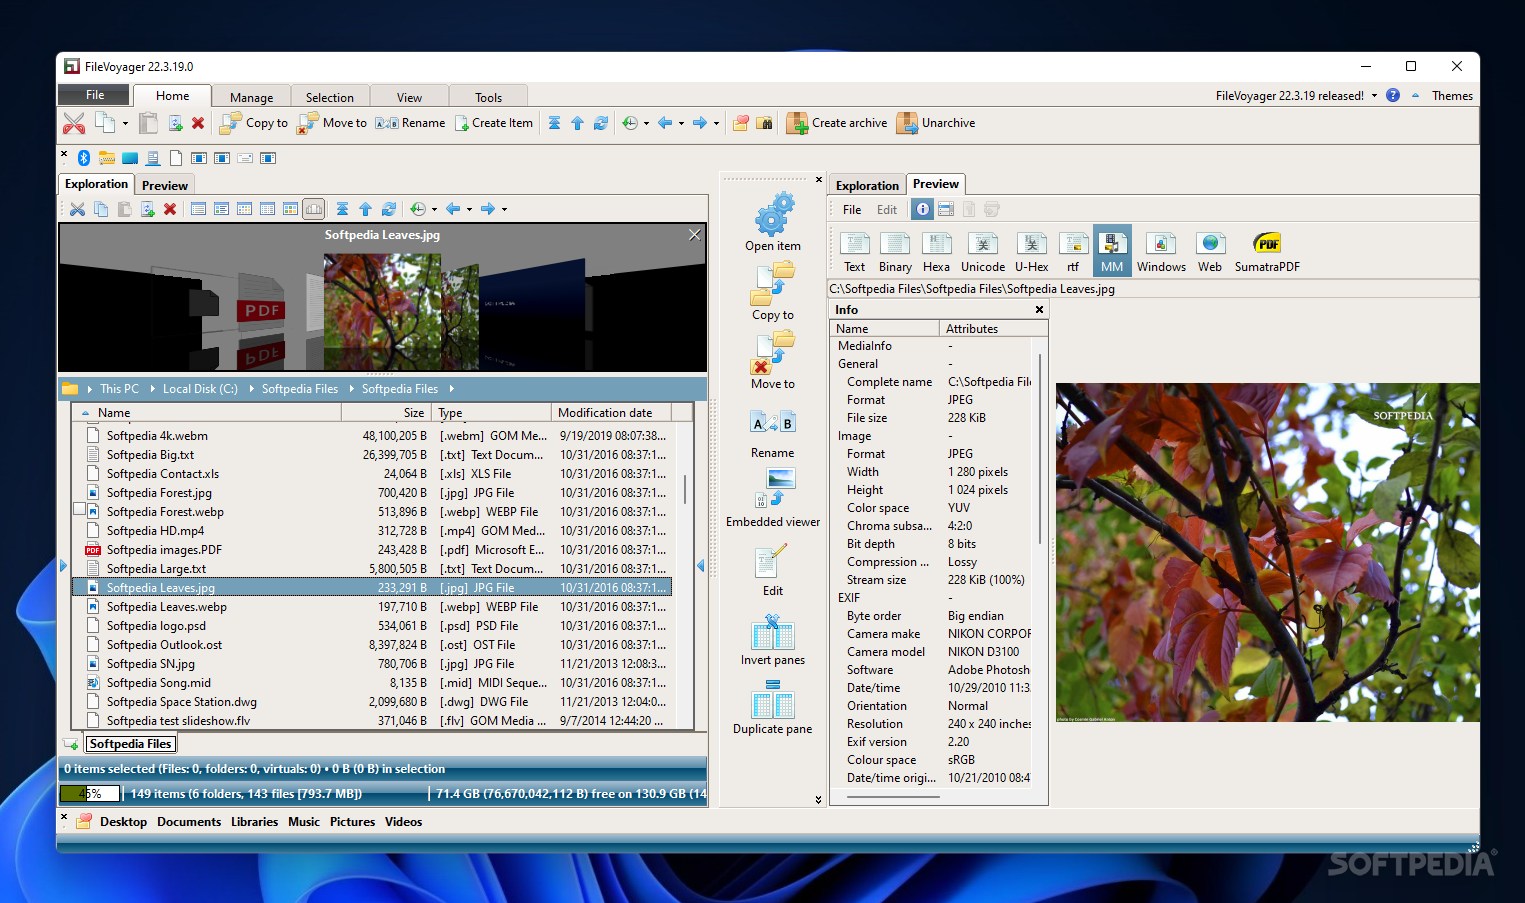Switch to the Tools ribbon tab

pyautogui.click(x=488, y=97)
